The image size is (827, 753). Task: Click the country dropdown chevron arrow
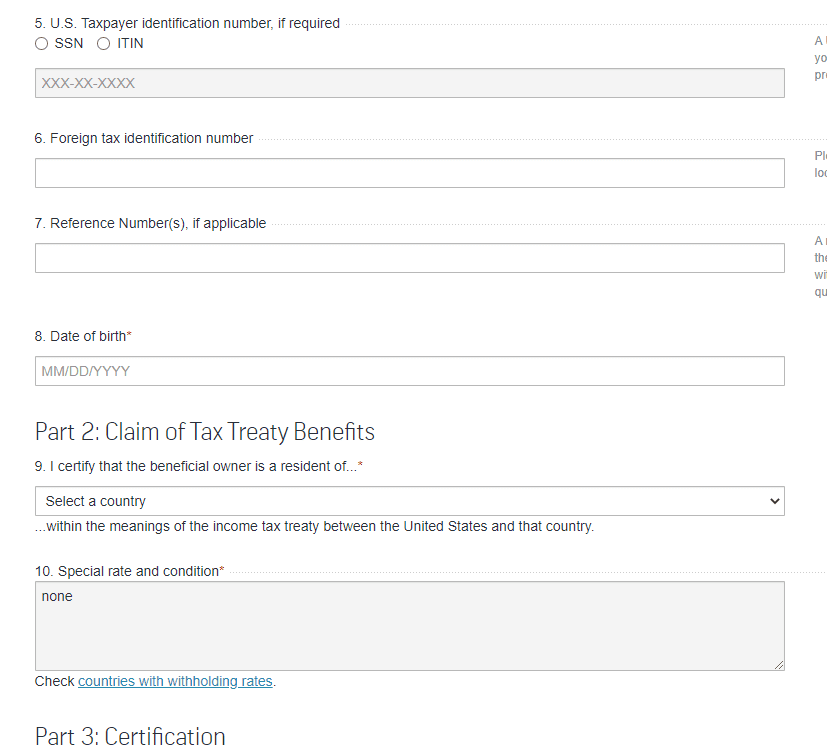point(774,501)
